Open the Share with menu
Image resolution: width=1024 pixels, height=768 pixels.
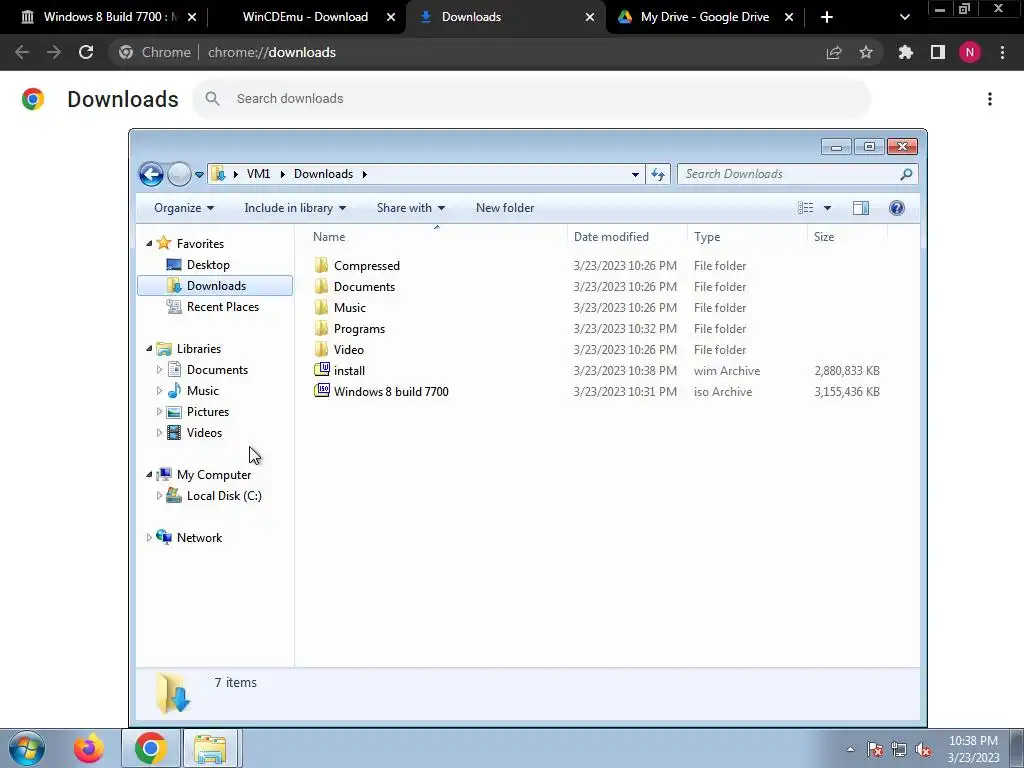pos(411,208)
